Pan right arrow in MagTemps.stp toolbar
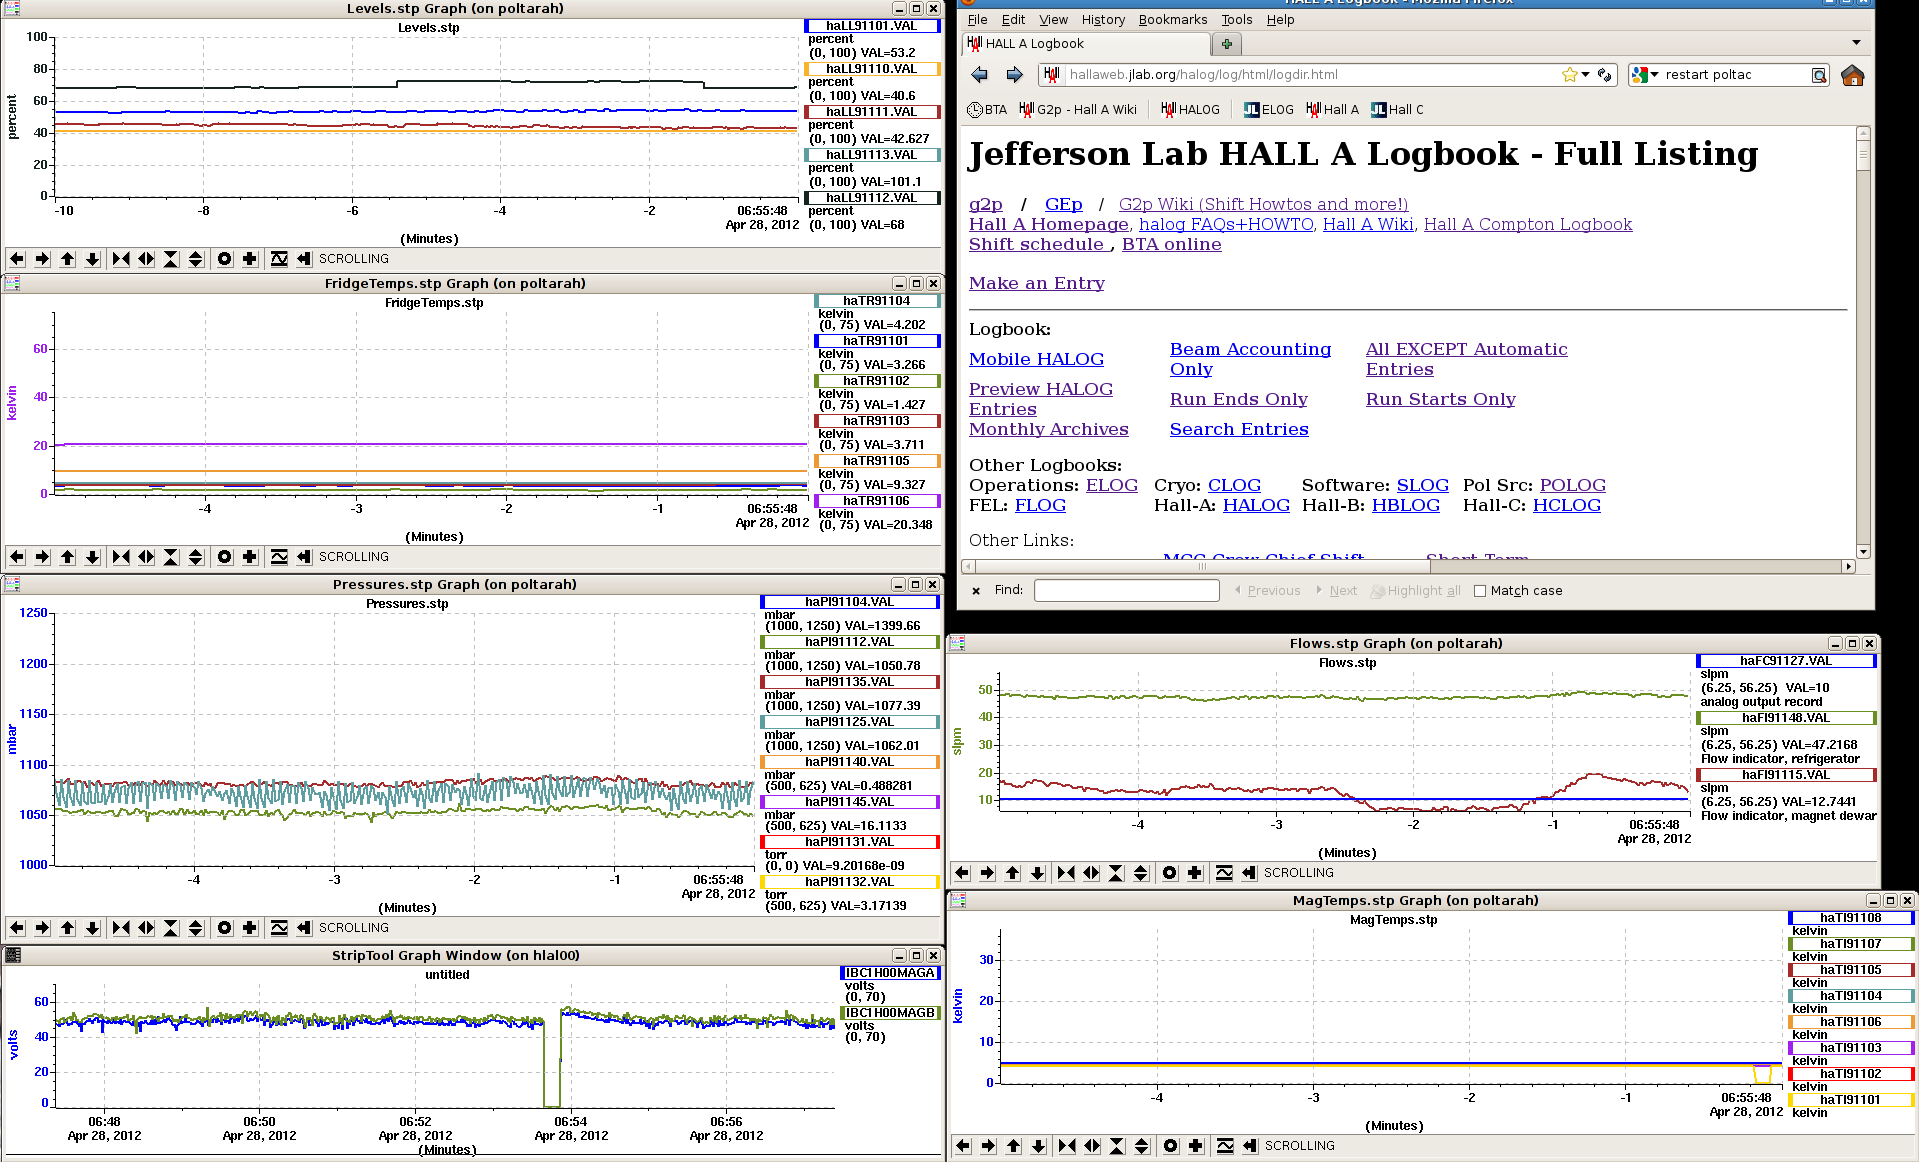The image size is (1919, 1162). pyautogui.click(x=988, y=1146)
